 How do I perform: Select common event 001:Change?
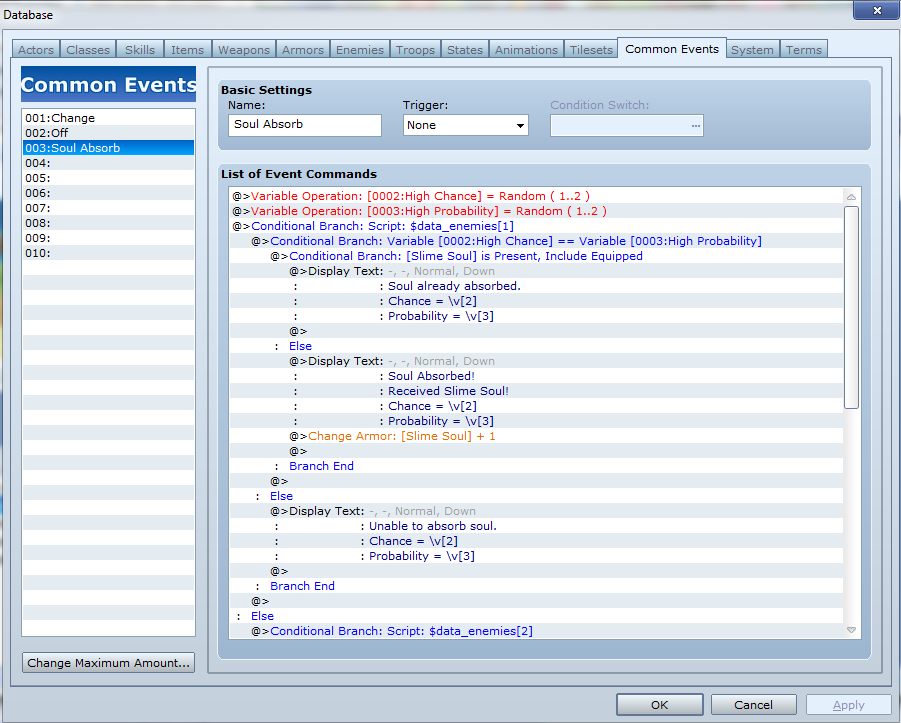(x=60, y=118)
